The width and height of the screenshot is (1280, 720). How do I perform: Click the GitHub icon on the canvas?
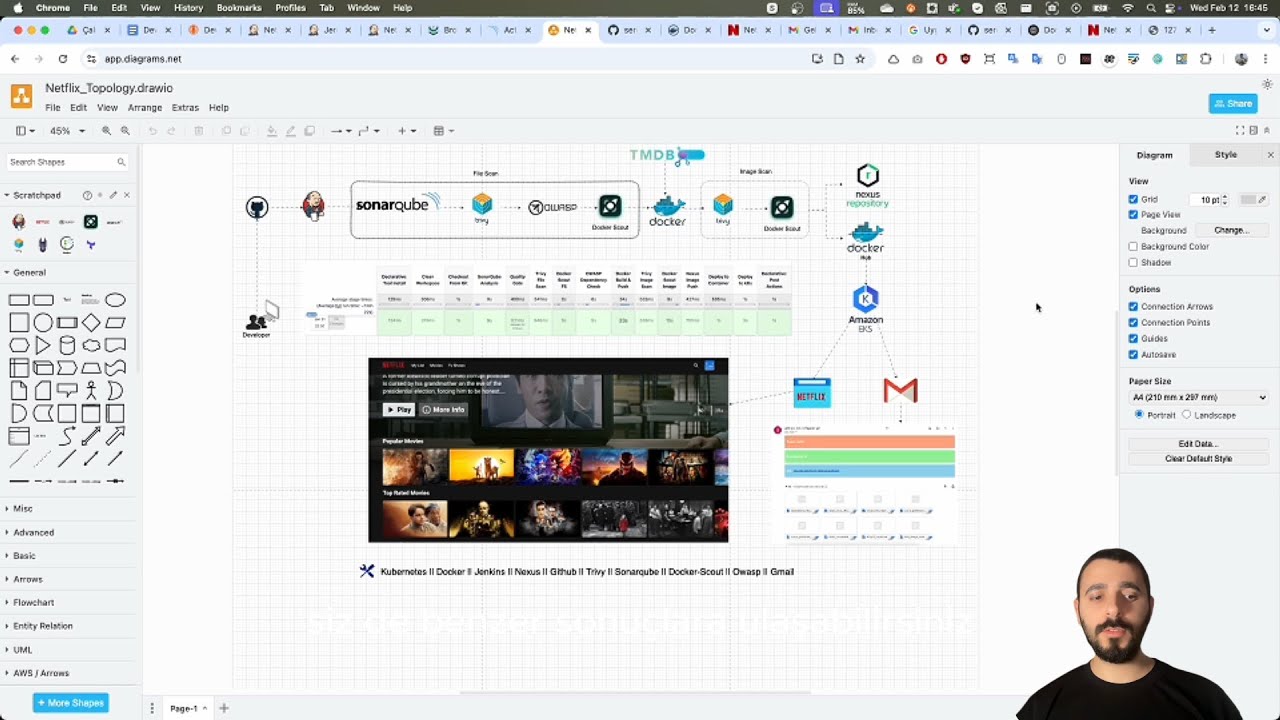click(x=257, y=207)
